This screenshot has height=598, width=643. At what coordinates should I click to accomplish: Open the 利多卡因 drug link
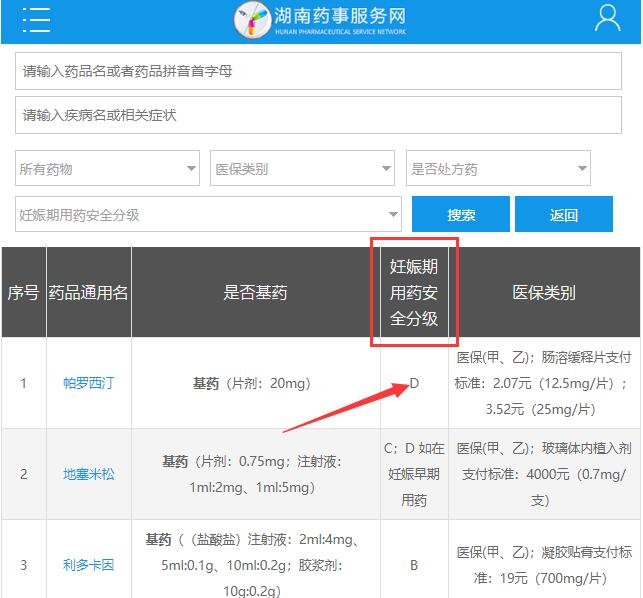pyautogui.click(x=89, y=564)
